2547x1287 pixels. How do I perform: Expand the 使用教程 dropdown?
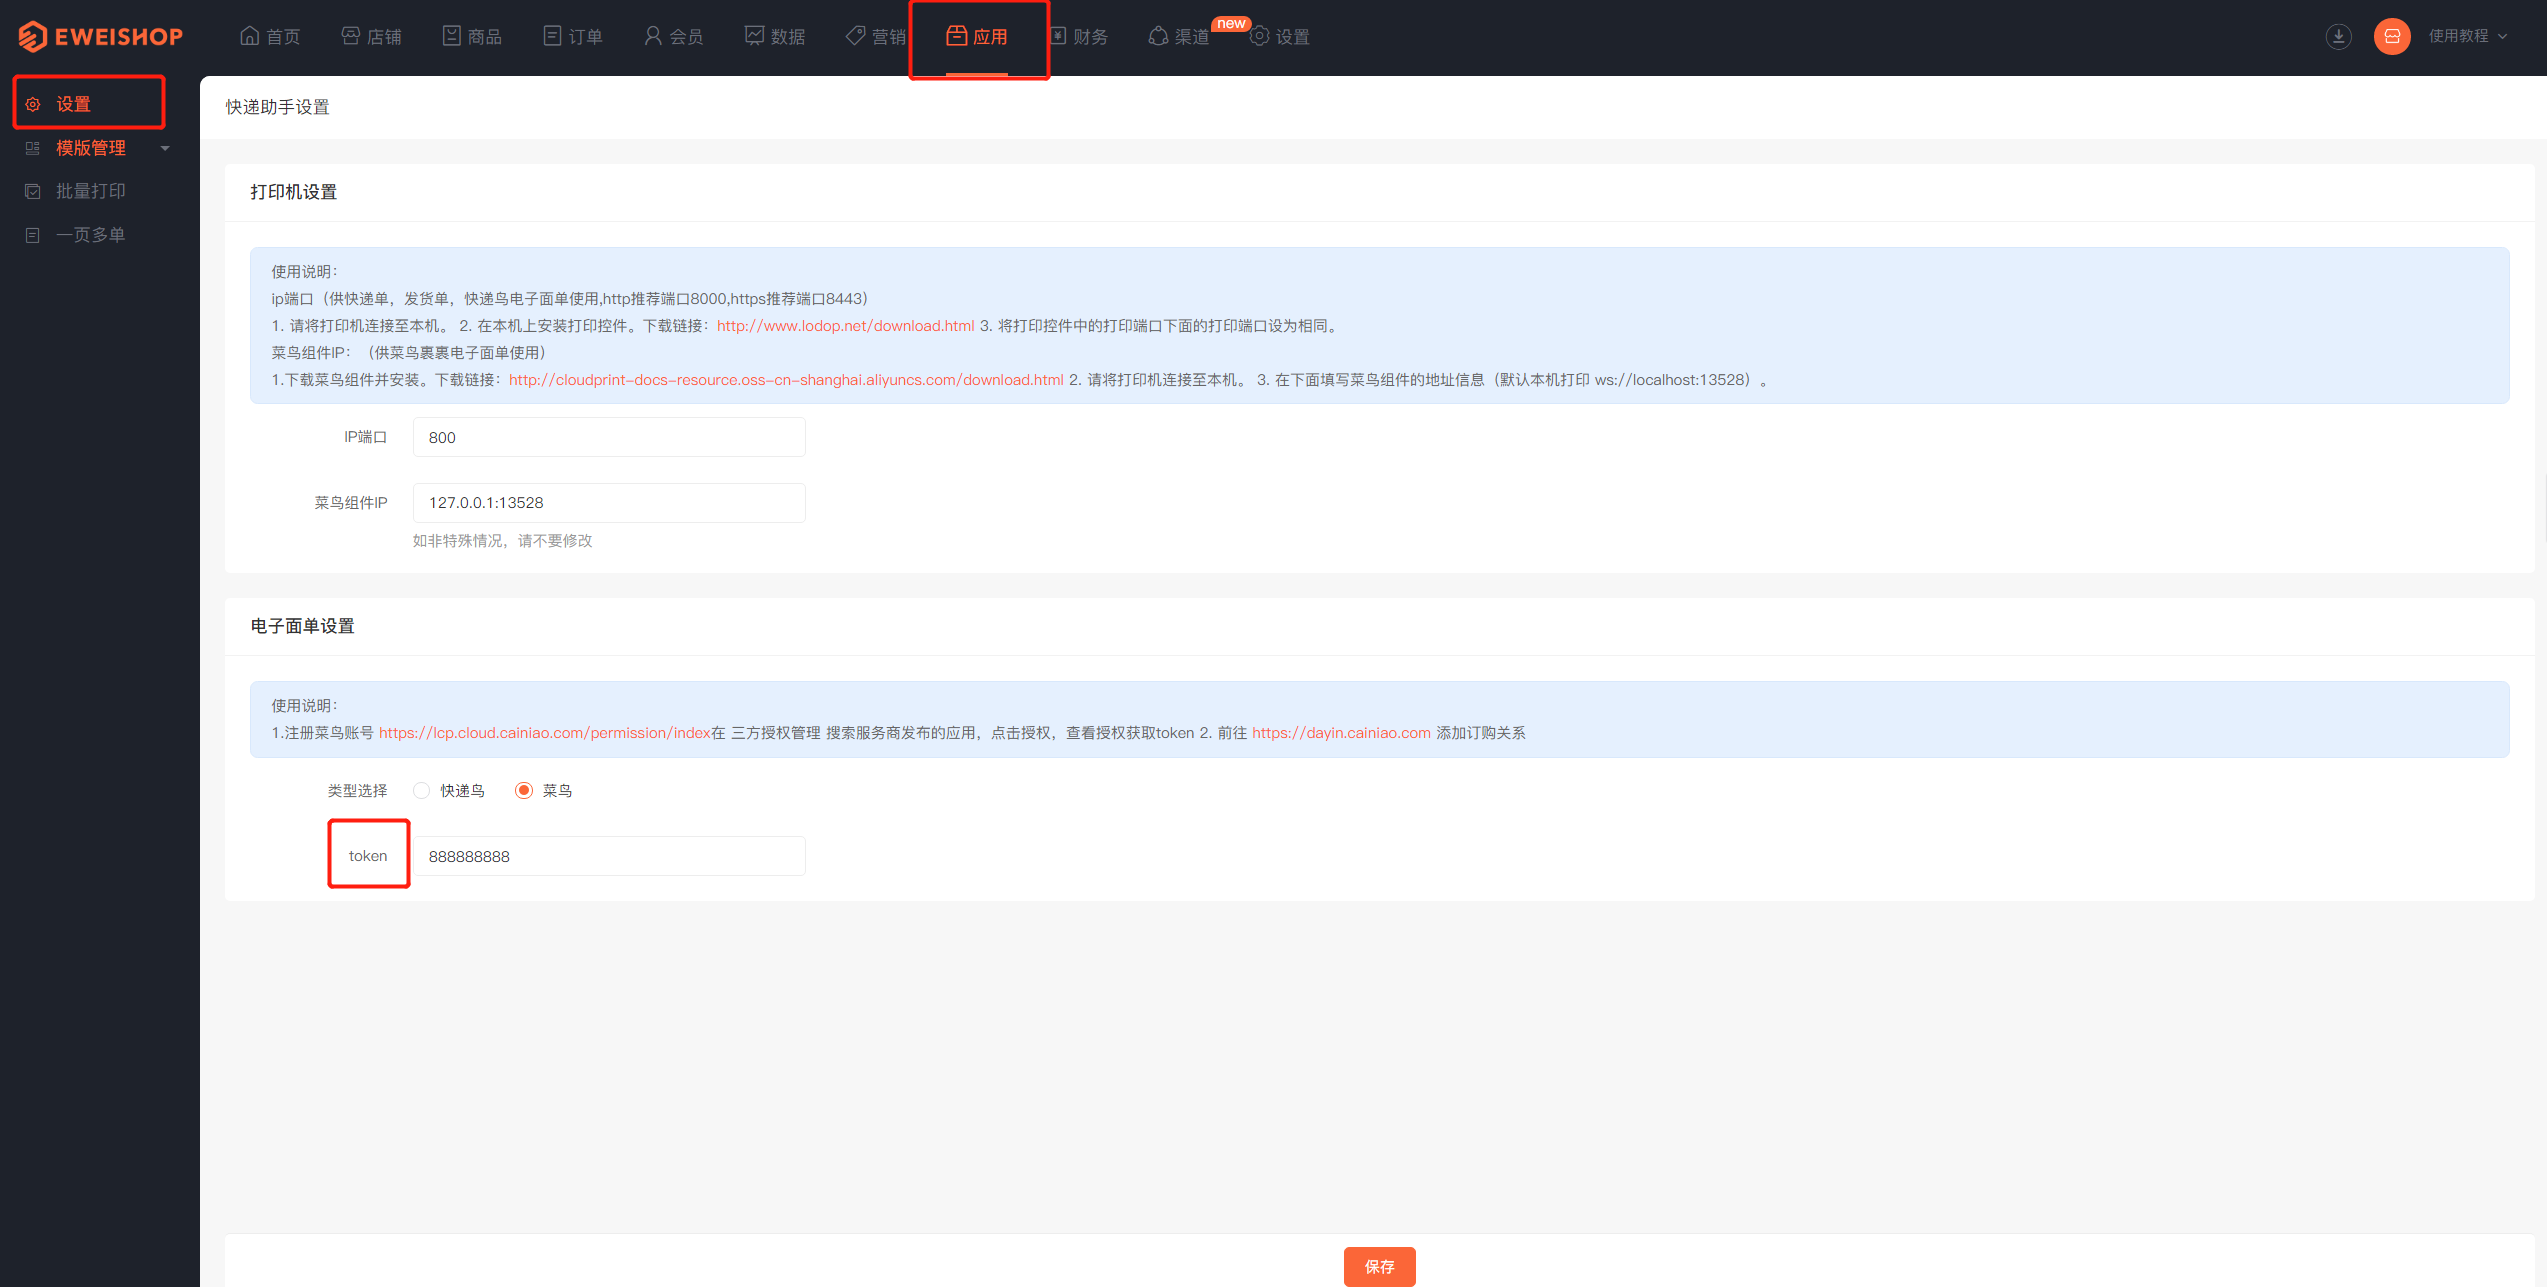coord(2468,36)
